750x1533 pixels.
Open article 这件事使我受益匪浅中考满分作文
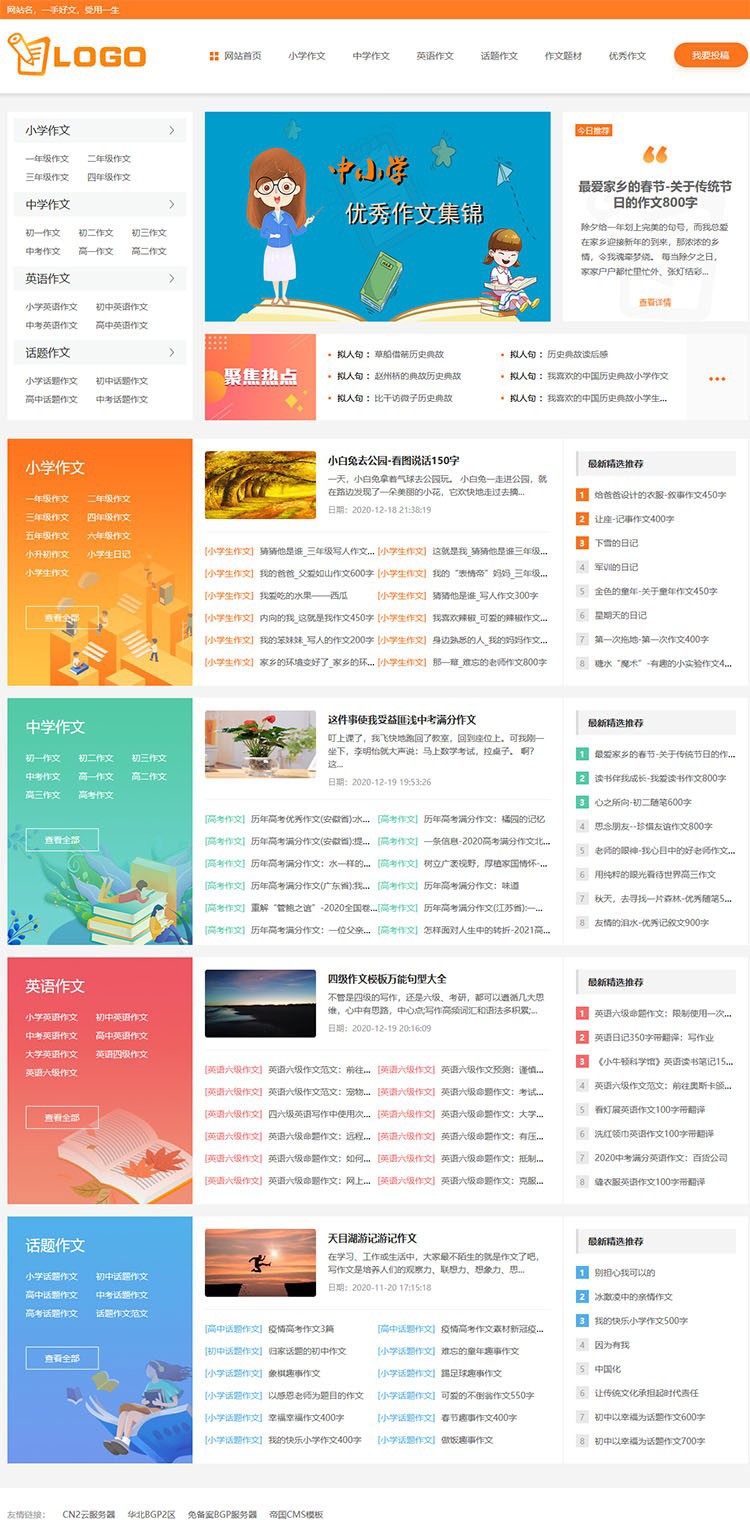click(402, 720)
